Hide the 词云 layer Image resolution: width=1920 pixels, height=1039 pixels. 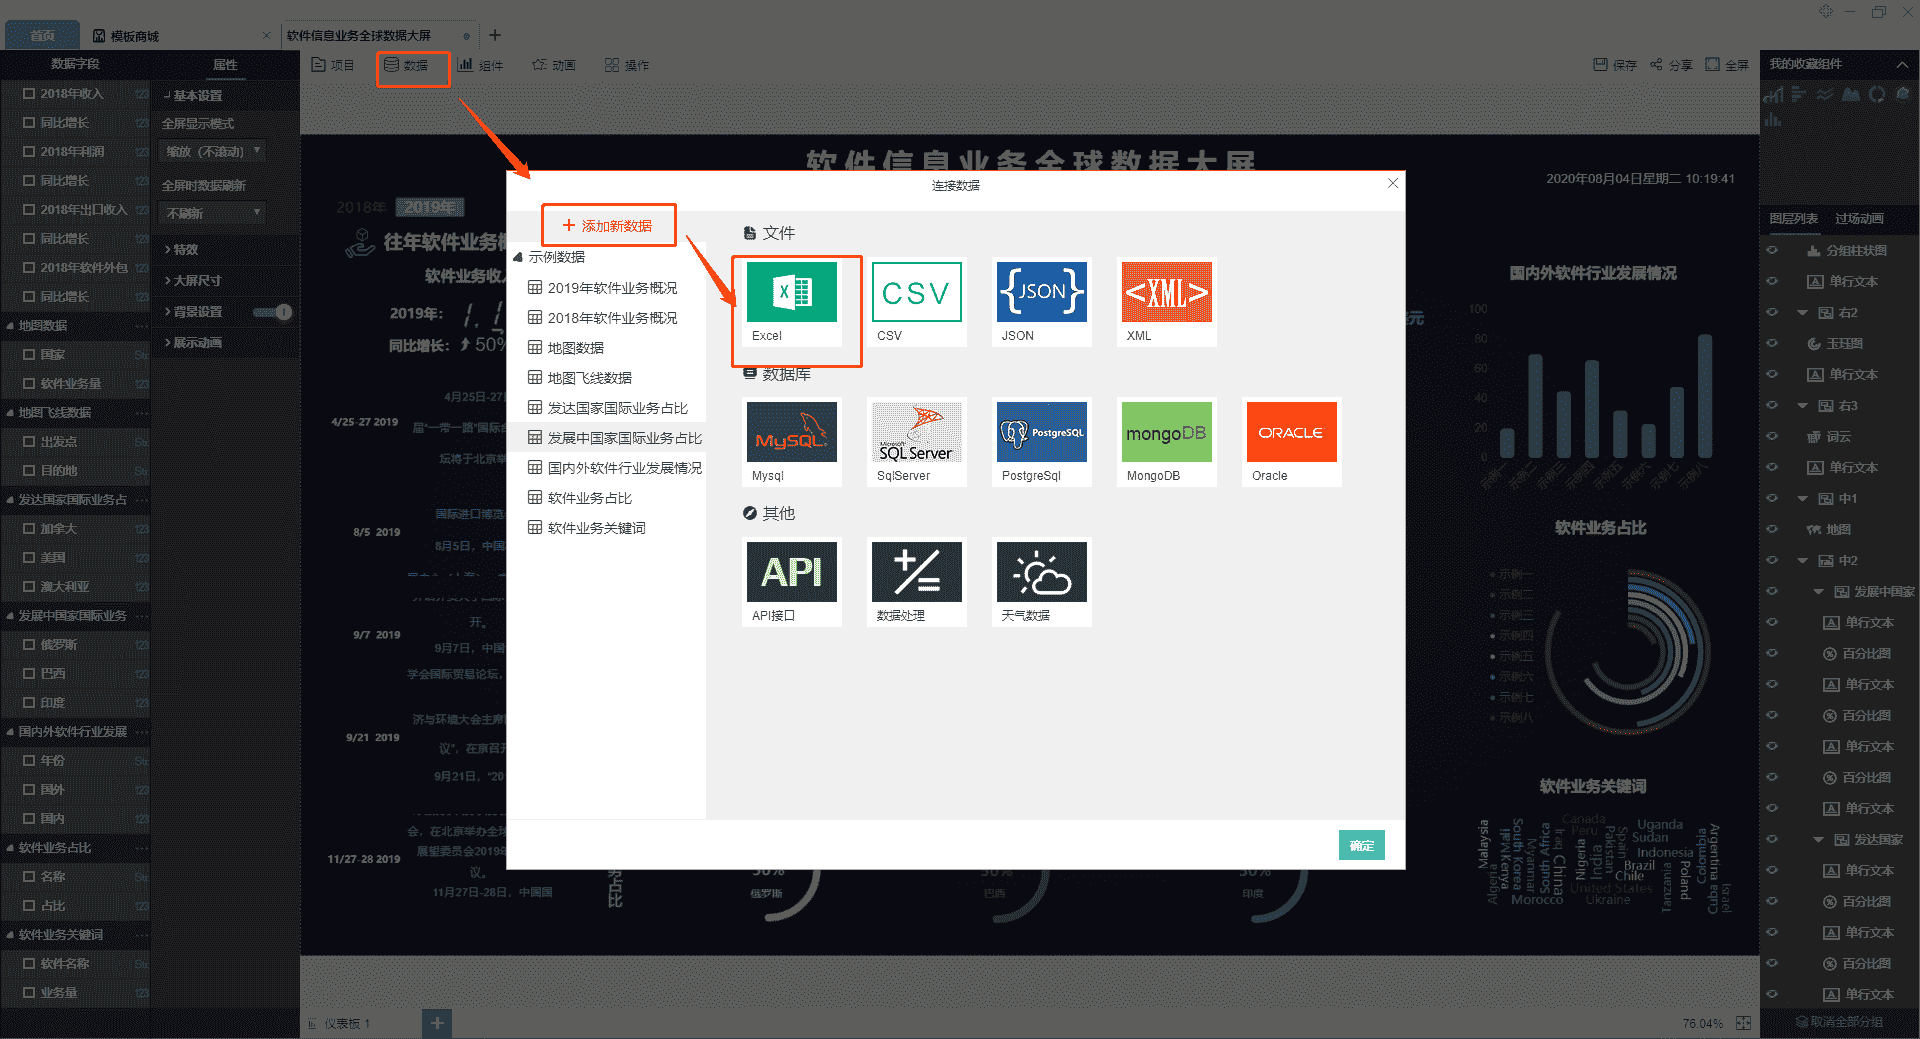click(x=1773, y=437)
